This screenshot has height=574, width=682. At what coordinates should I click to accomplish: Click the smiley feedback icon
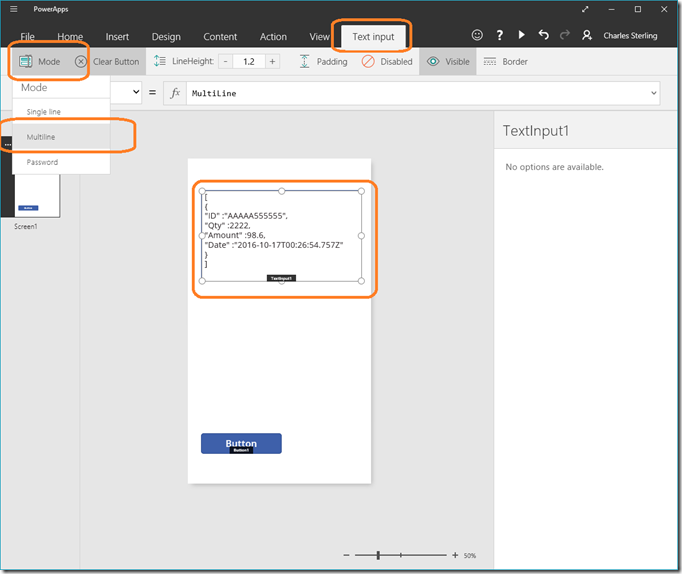click(x=477, y=35)
